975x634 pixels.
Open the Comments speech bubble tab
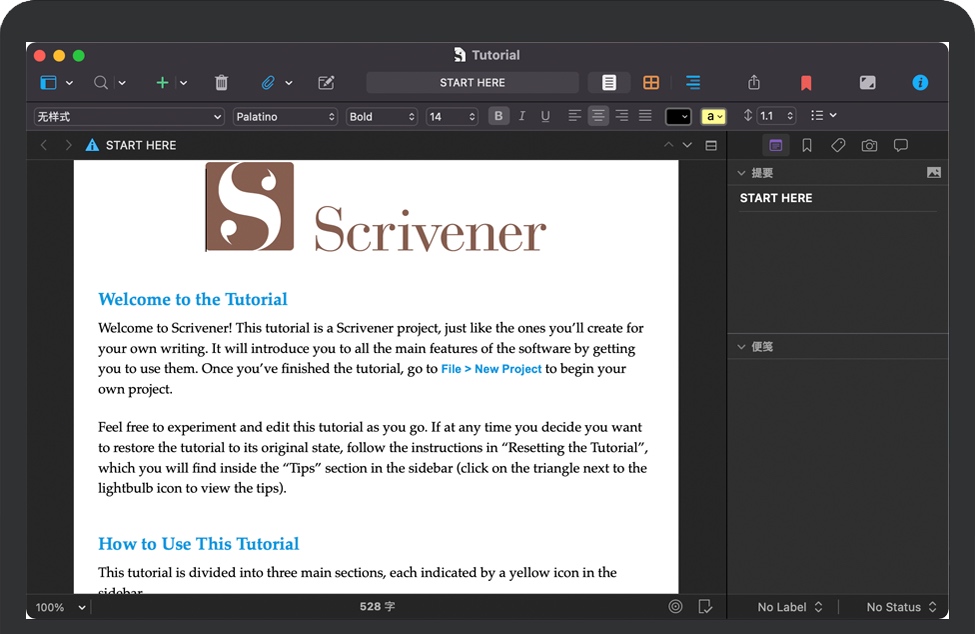point(901,146)
